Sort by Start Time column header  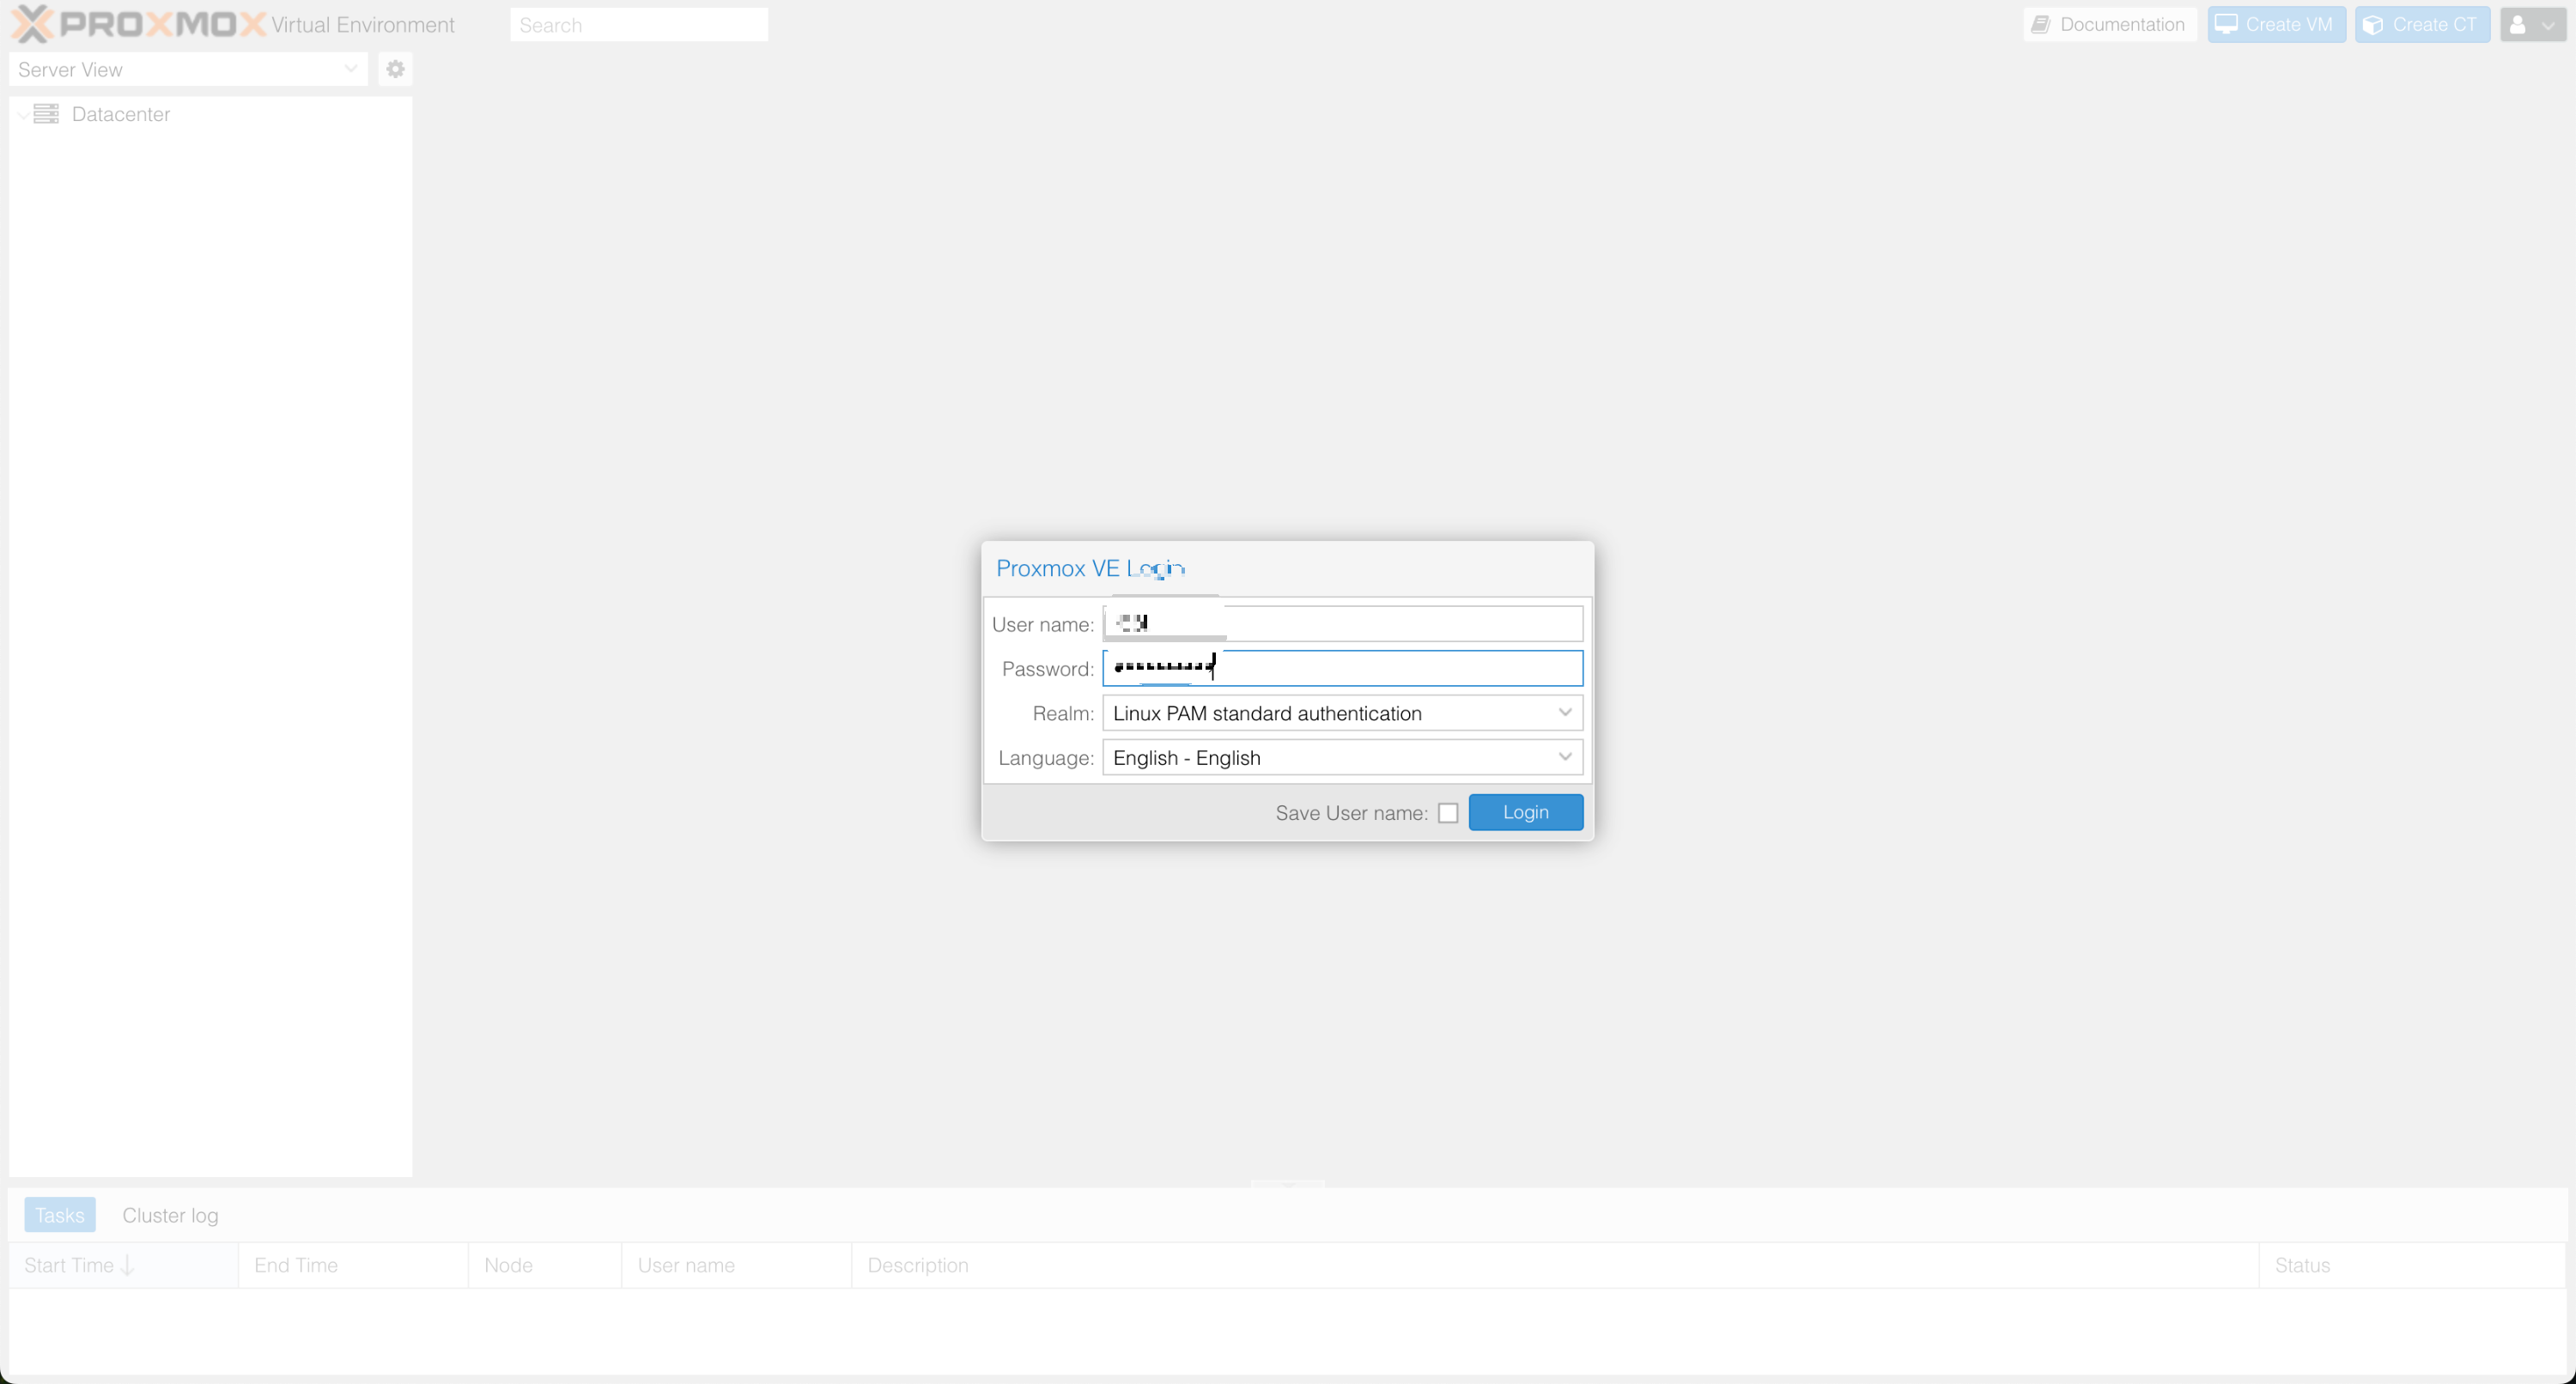coord(123,1265)
